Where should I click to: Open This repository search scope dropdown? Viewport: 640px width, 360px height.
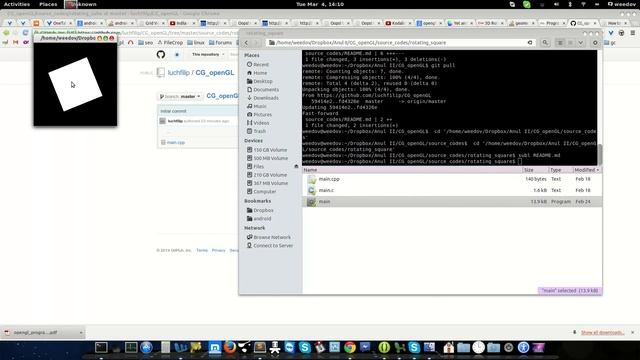(208, 54)
